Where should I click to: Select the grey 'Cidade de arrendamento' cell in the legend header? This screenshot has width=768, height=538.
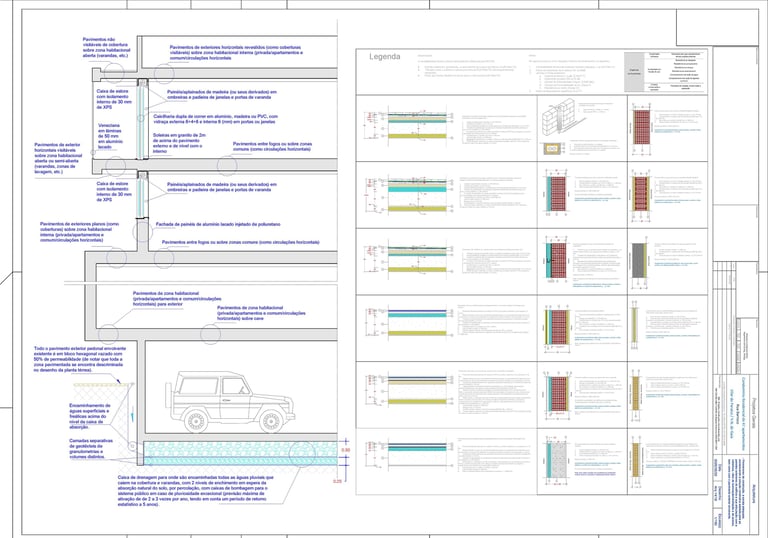pos(635,72)
